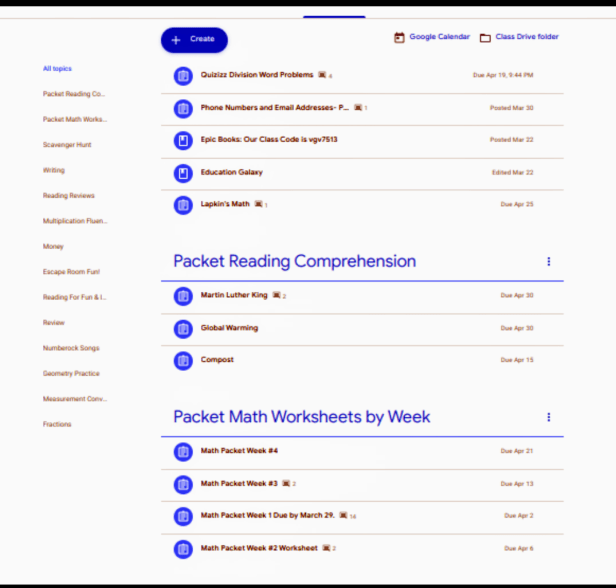Viewport: 616px width, 588px height.
Task: Open the Packet Reading Comprehension topic heading
Action: click(294, 262)
